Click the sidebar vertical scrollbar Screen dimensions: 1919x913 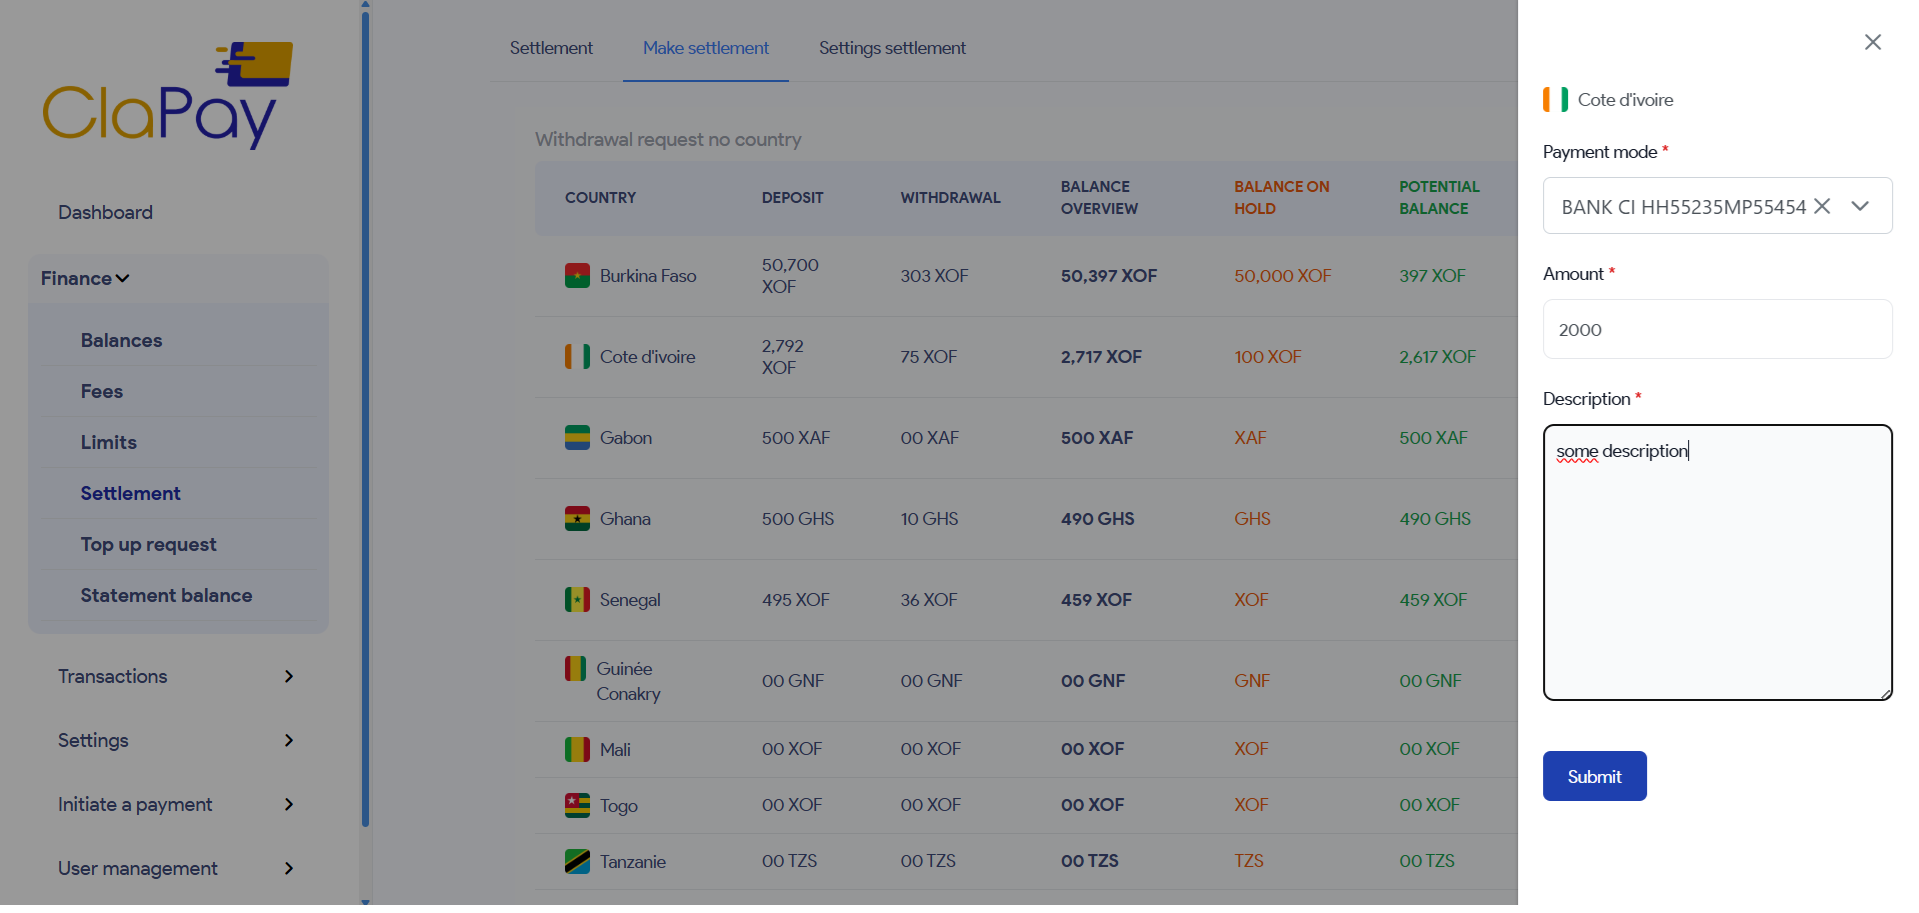tap(365, 420)
